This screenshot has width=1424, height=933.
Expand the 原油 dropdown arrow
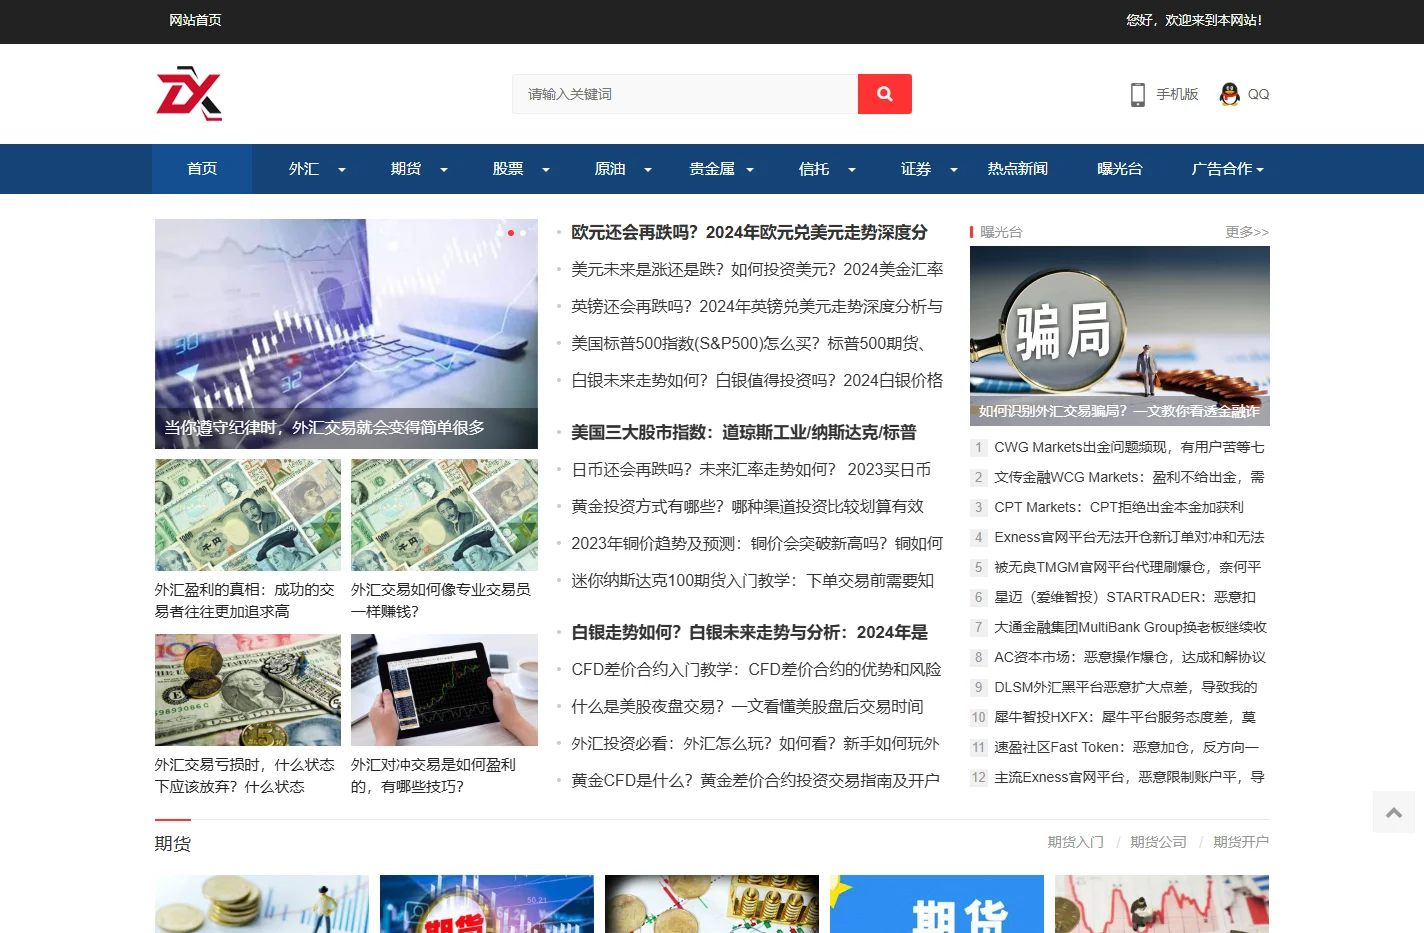(x=648, y=170)
